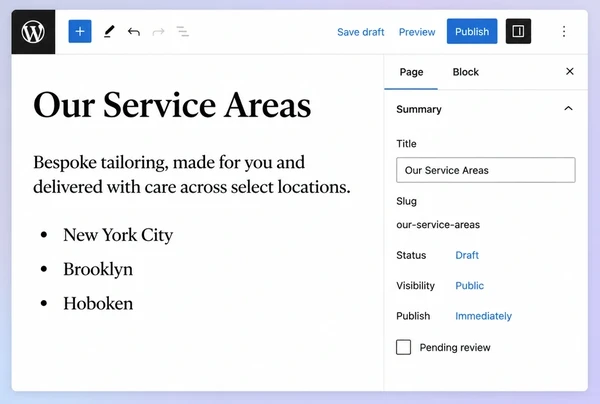Open the Preview link
The height and width of the screenshot is (404, 600).
click(x=417, y=32)
